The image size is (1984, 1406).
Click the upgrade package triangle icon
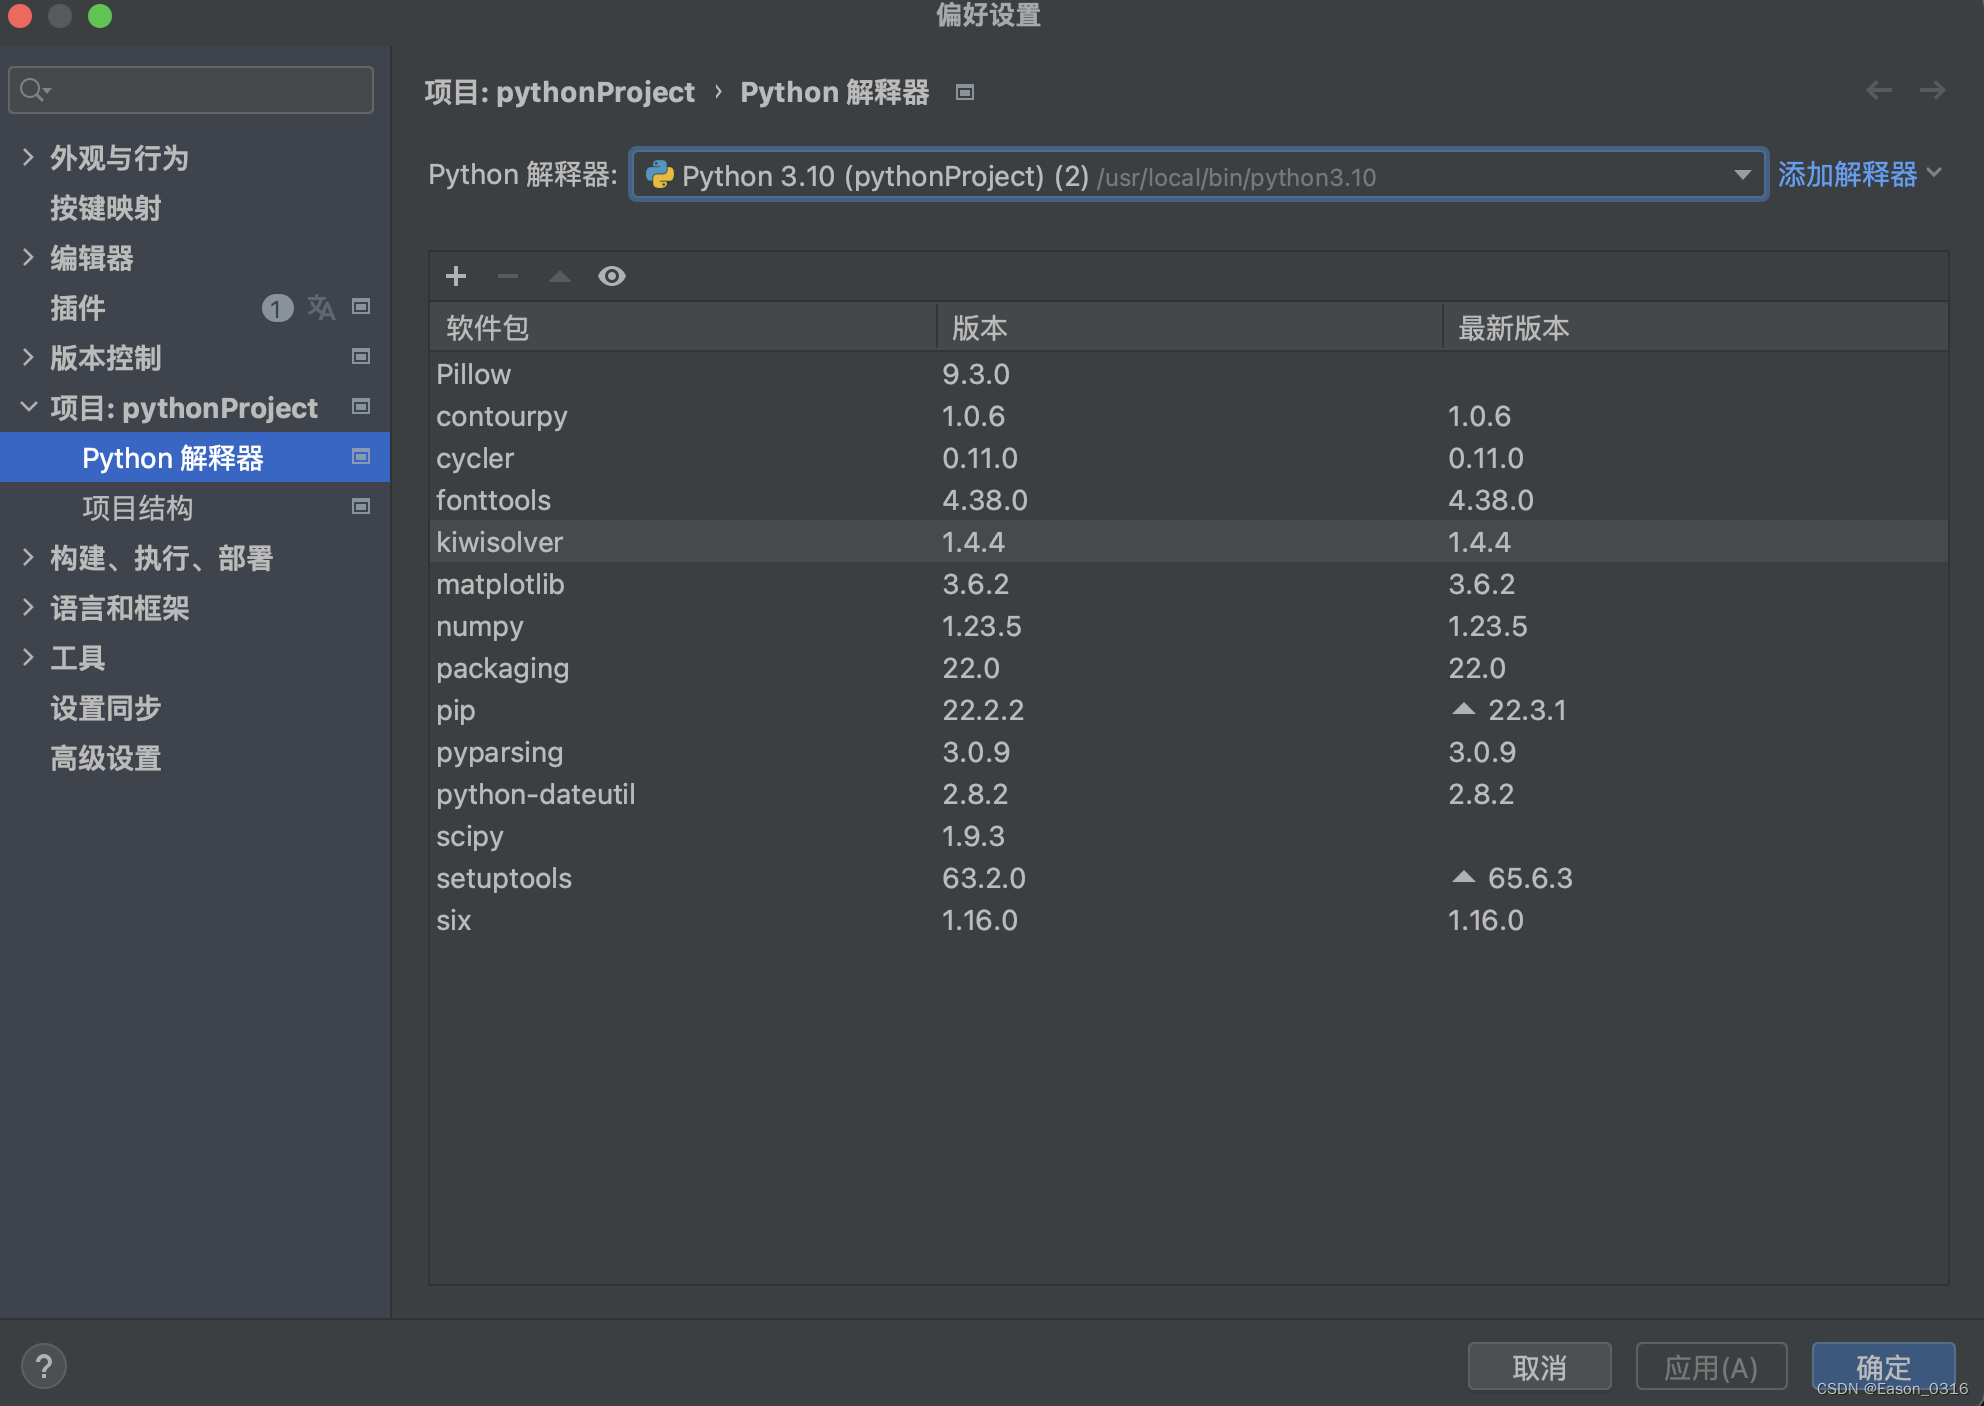(x=560, y=276)
